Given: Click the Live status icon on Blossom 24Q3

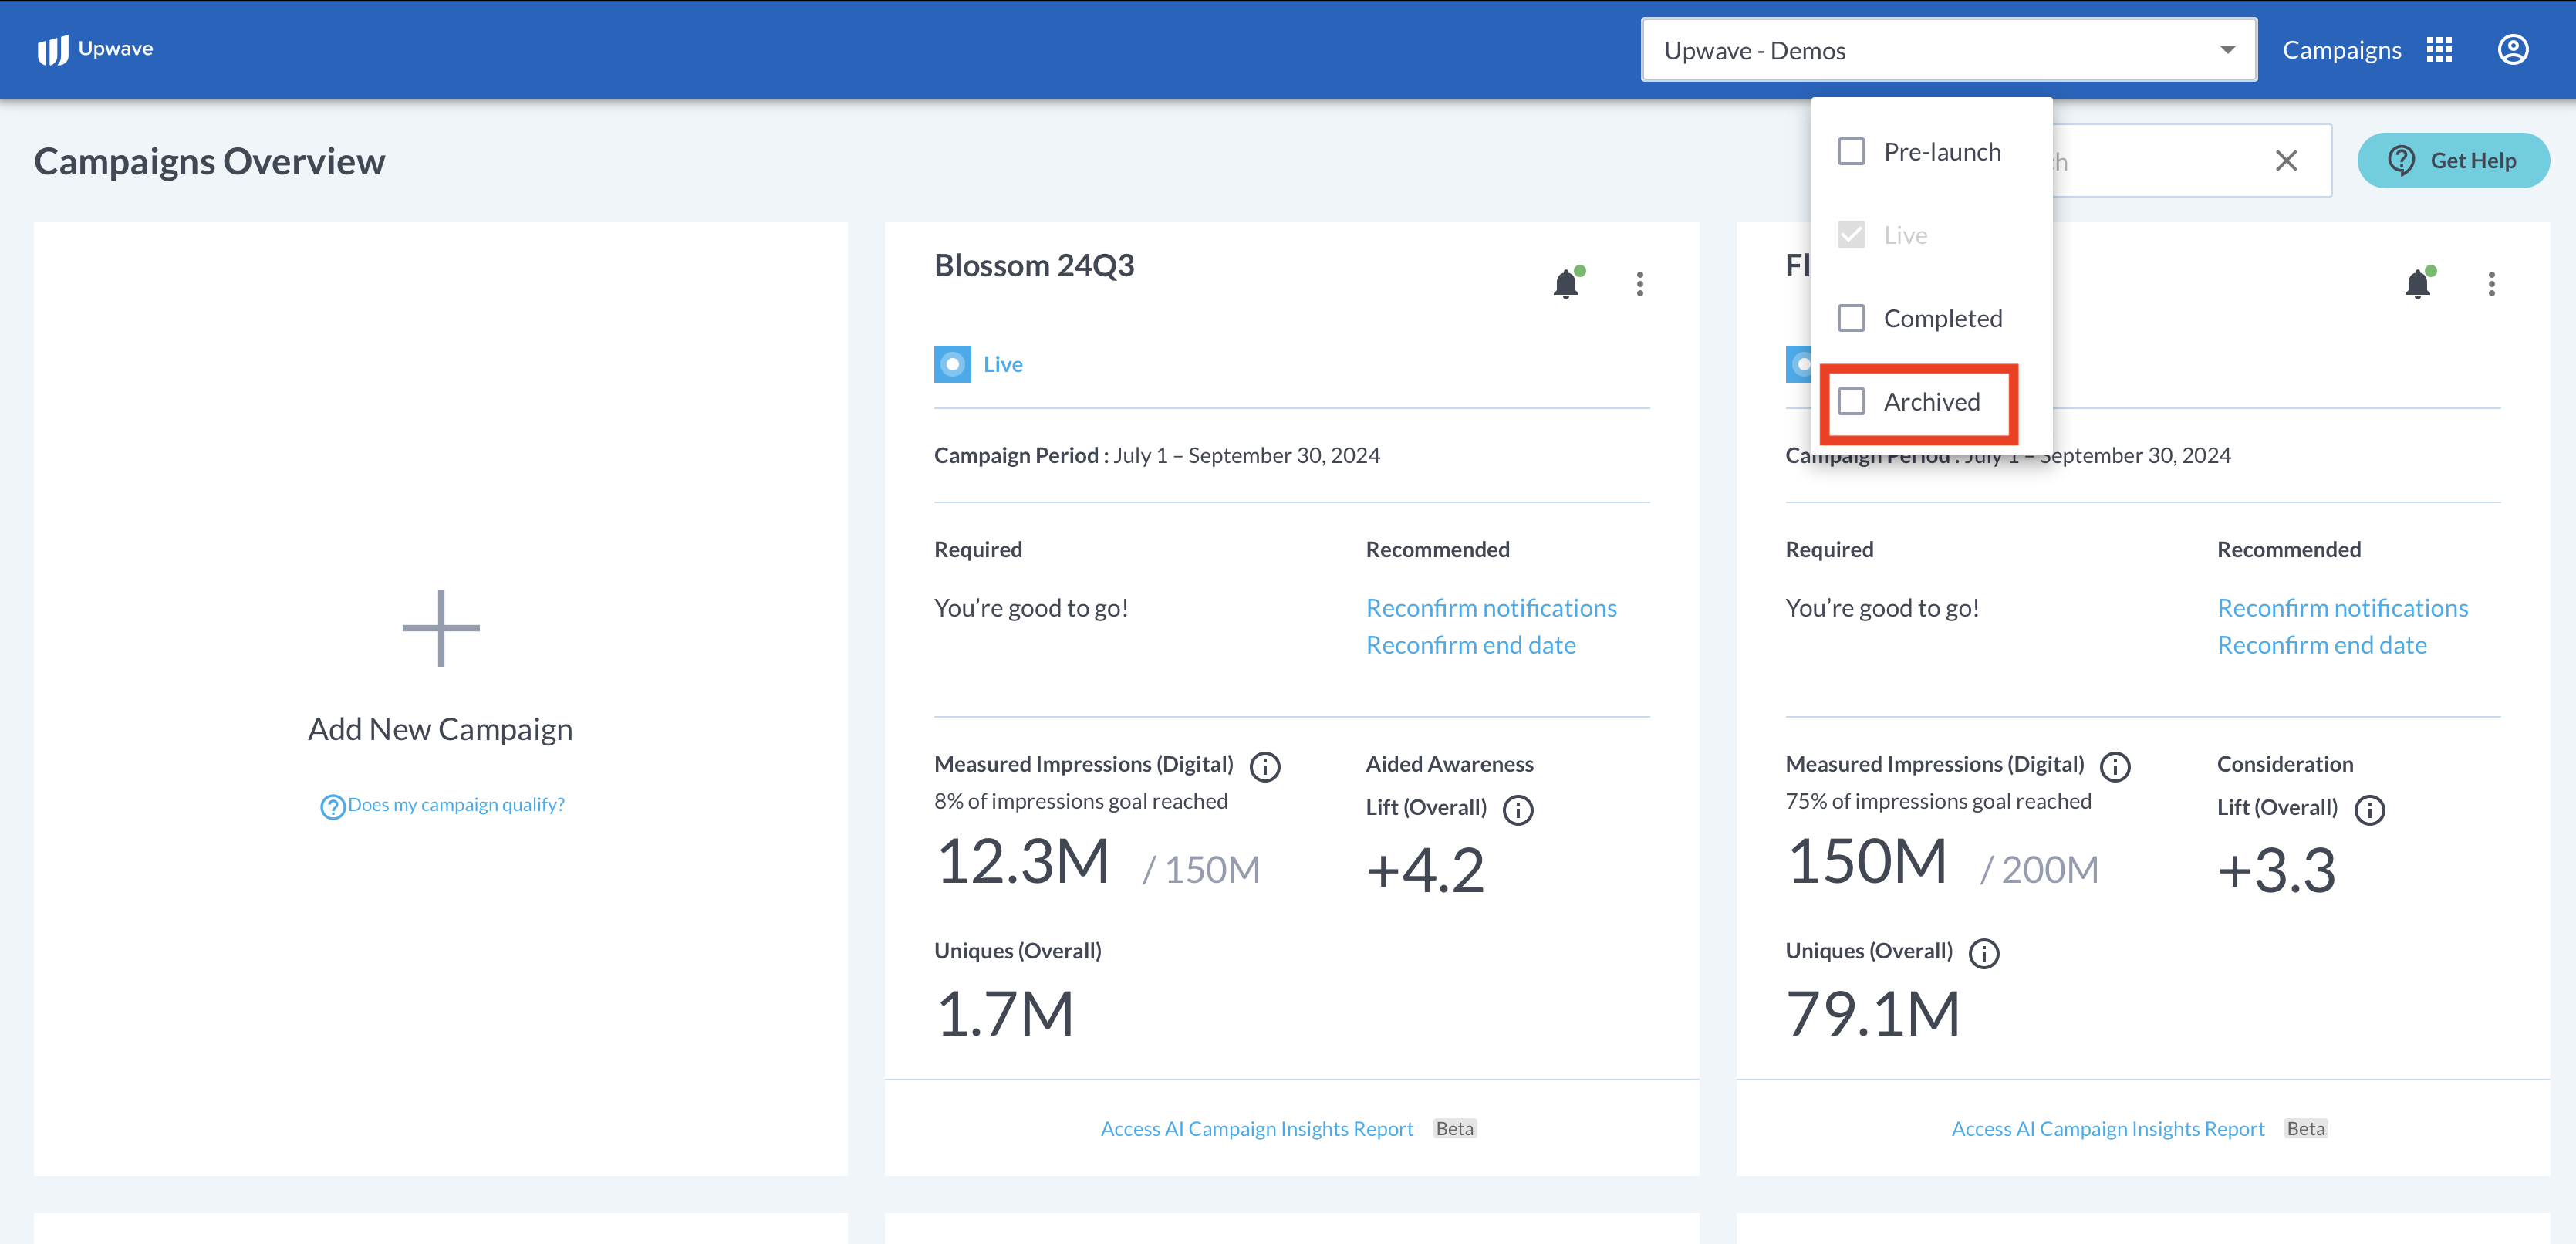Looking at the screenshot, I should point(952,364).
